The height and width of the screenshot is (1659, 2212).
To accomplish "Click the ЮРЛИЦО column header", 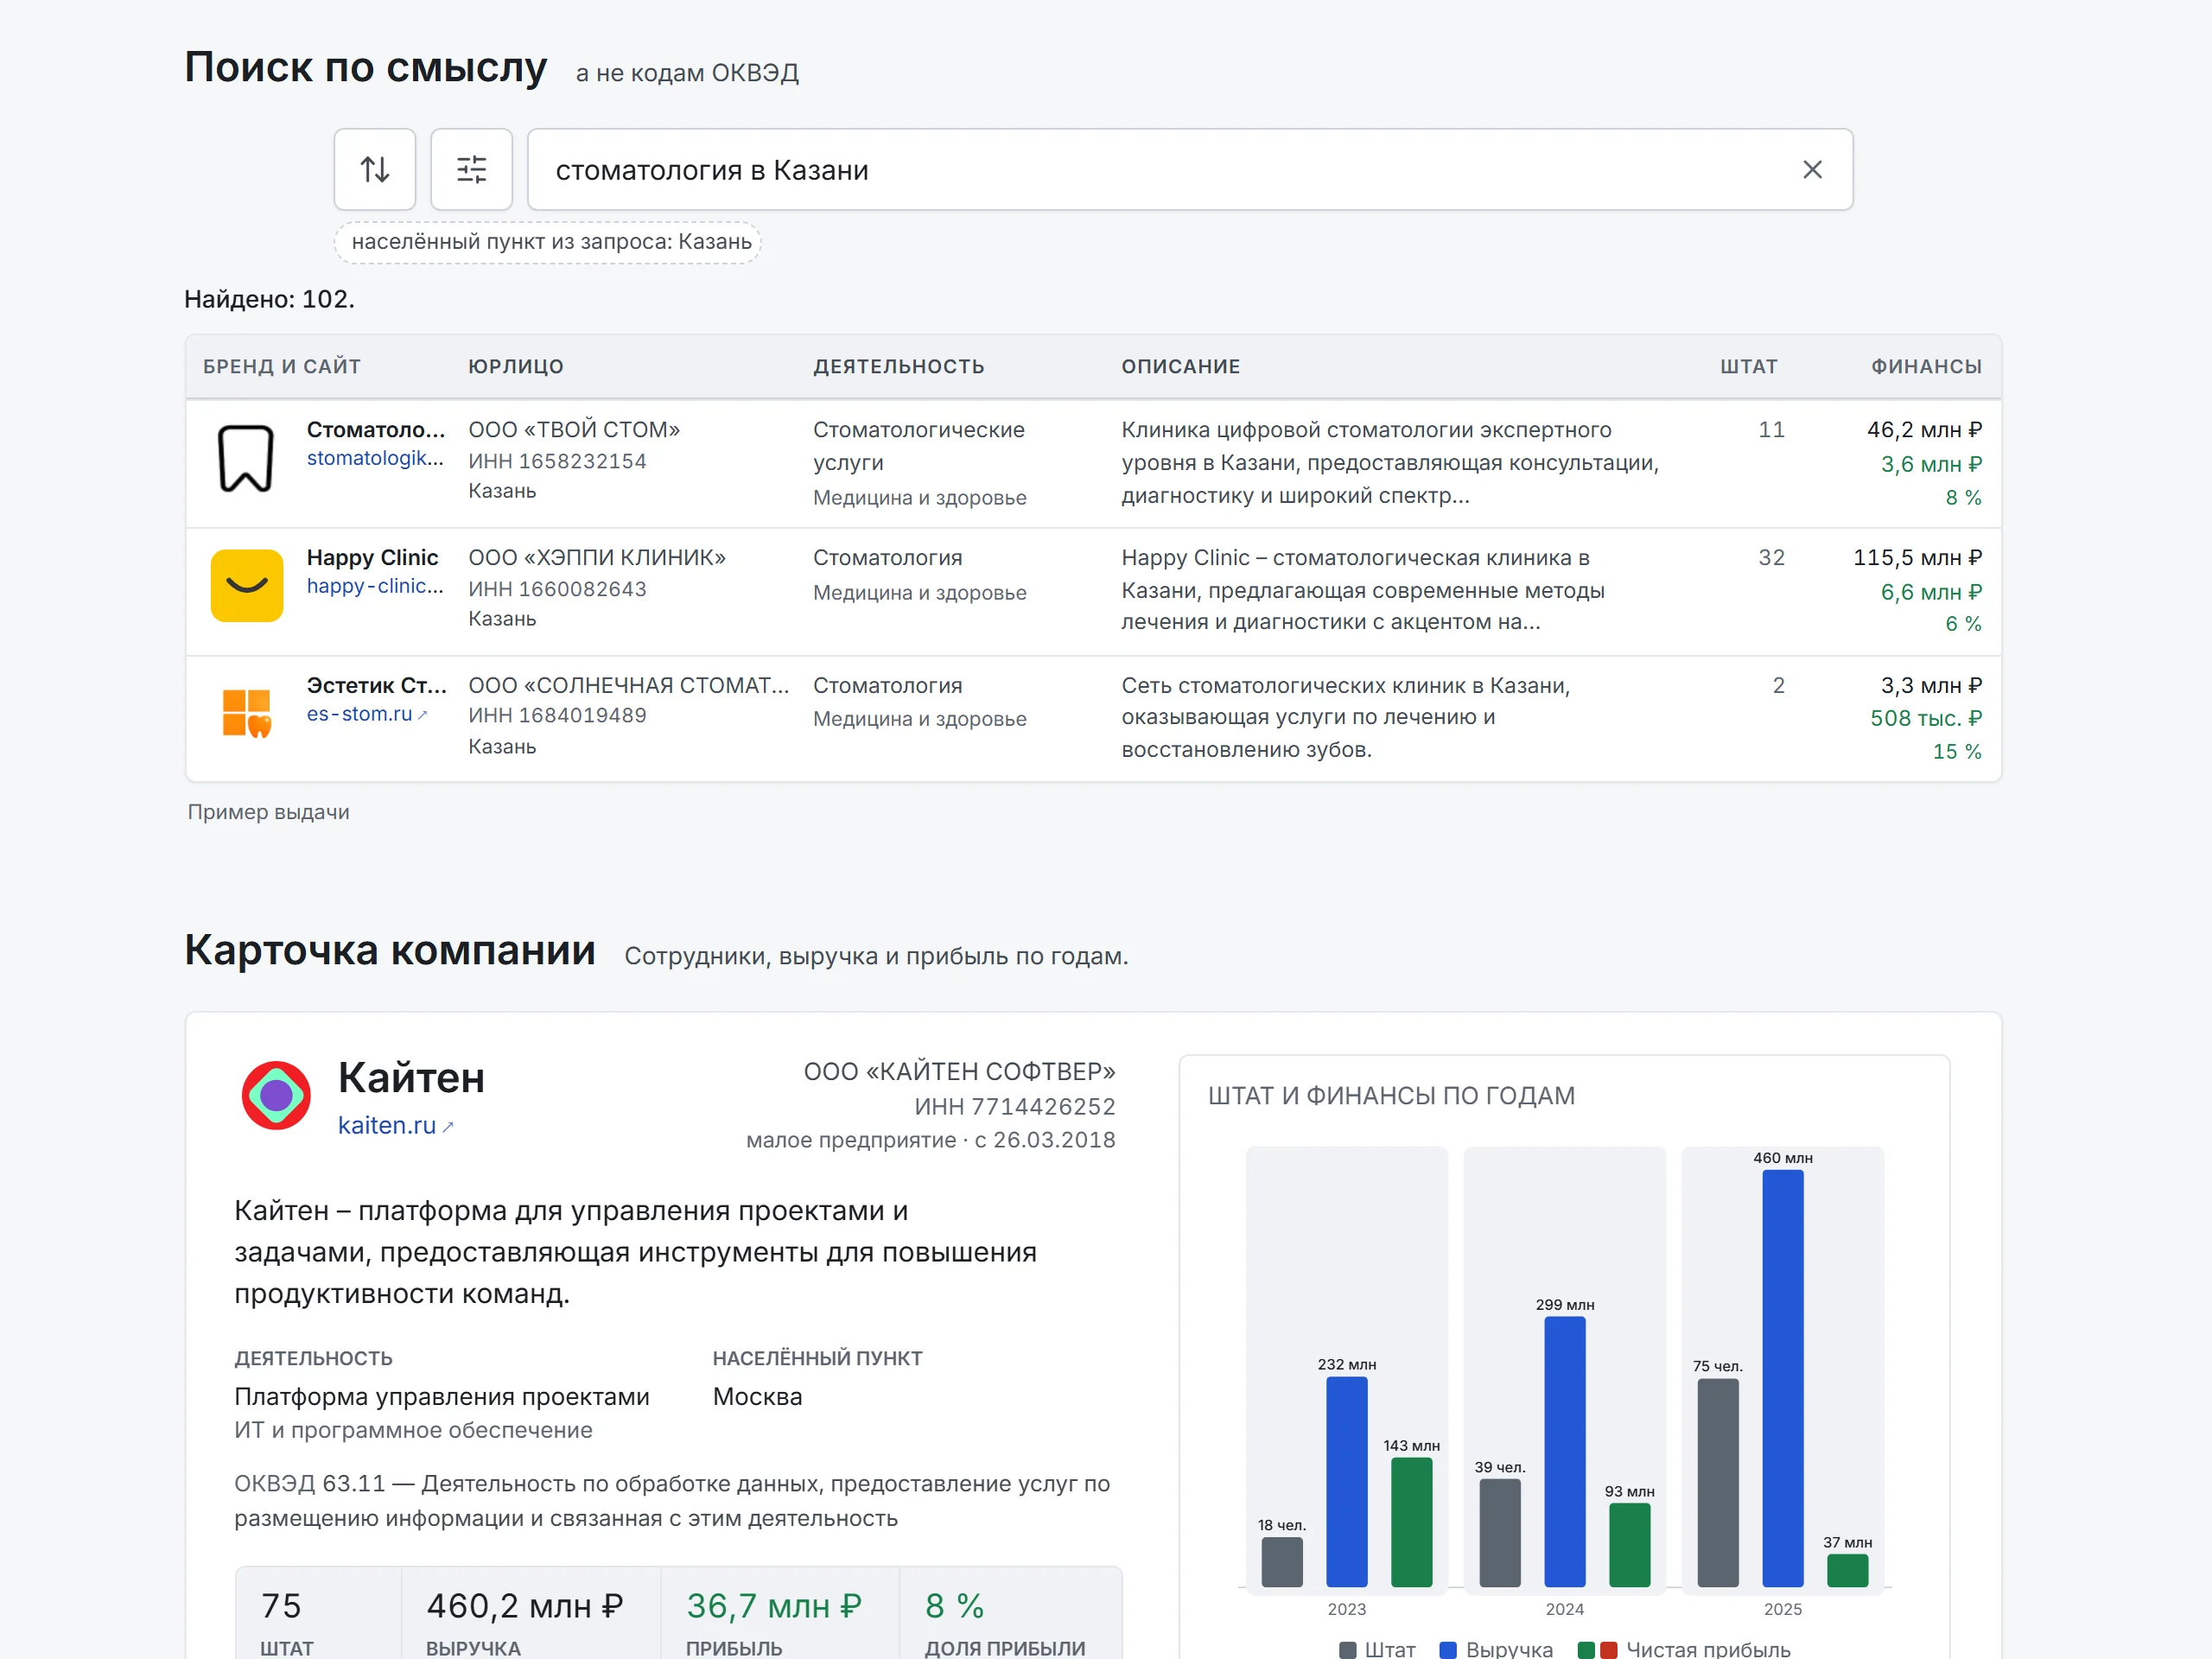I will pyautogui.click(x=516, y=366).
